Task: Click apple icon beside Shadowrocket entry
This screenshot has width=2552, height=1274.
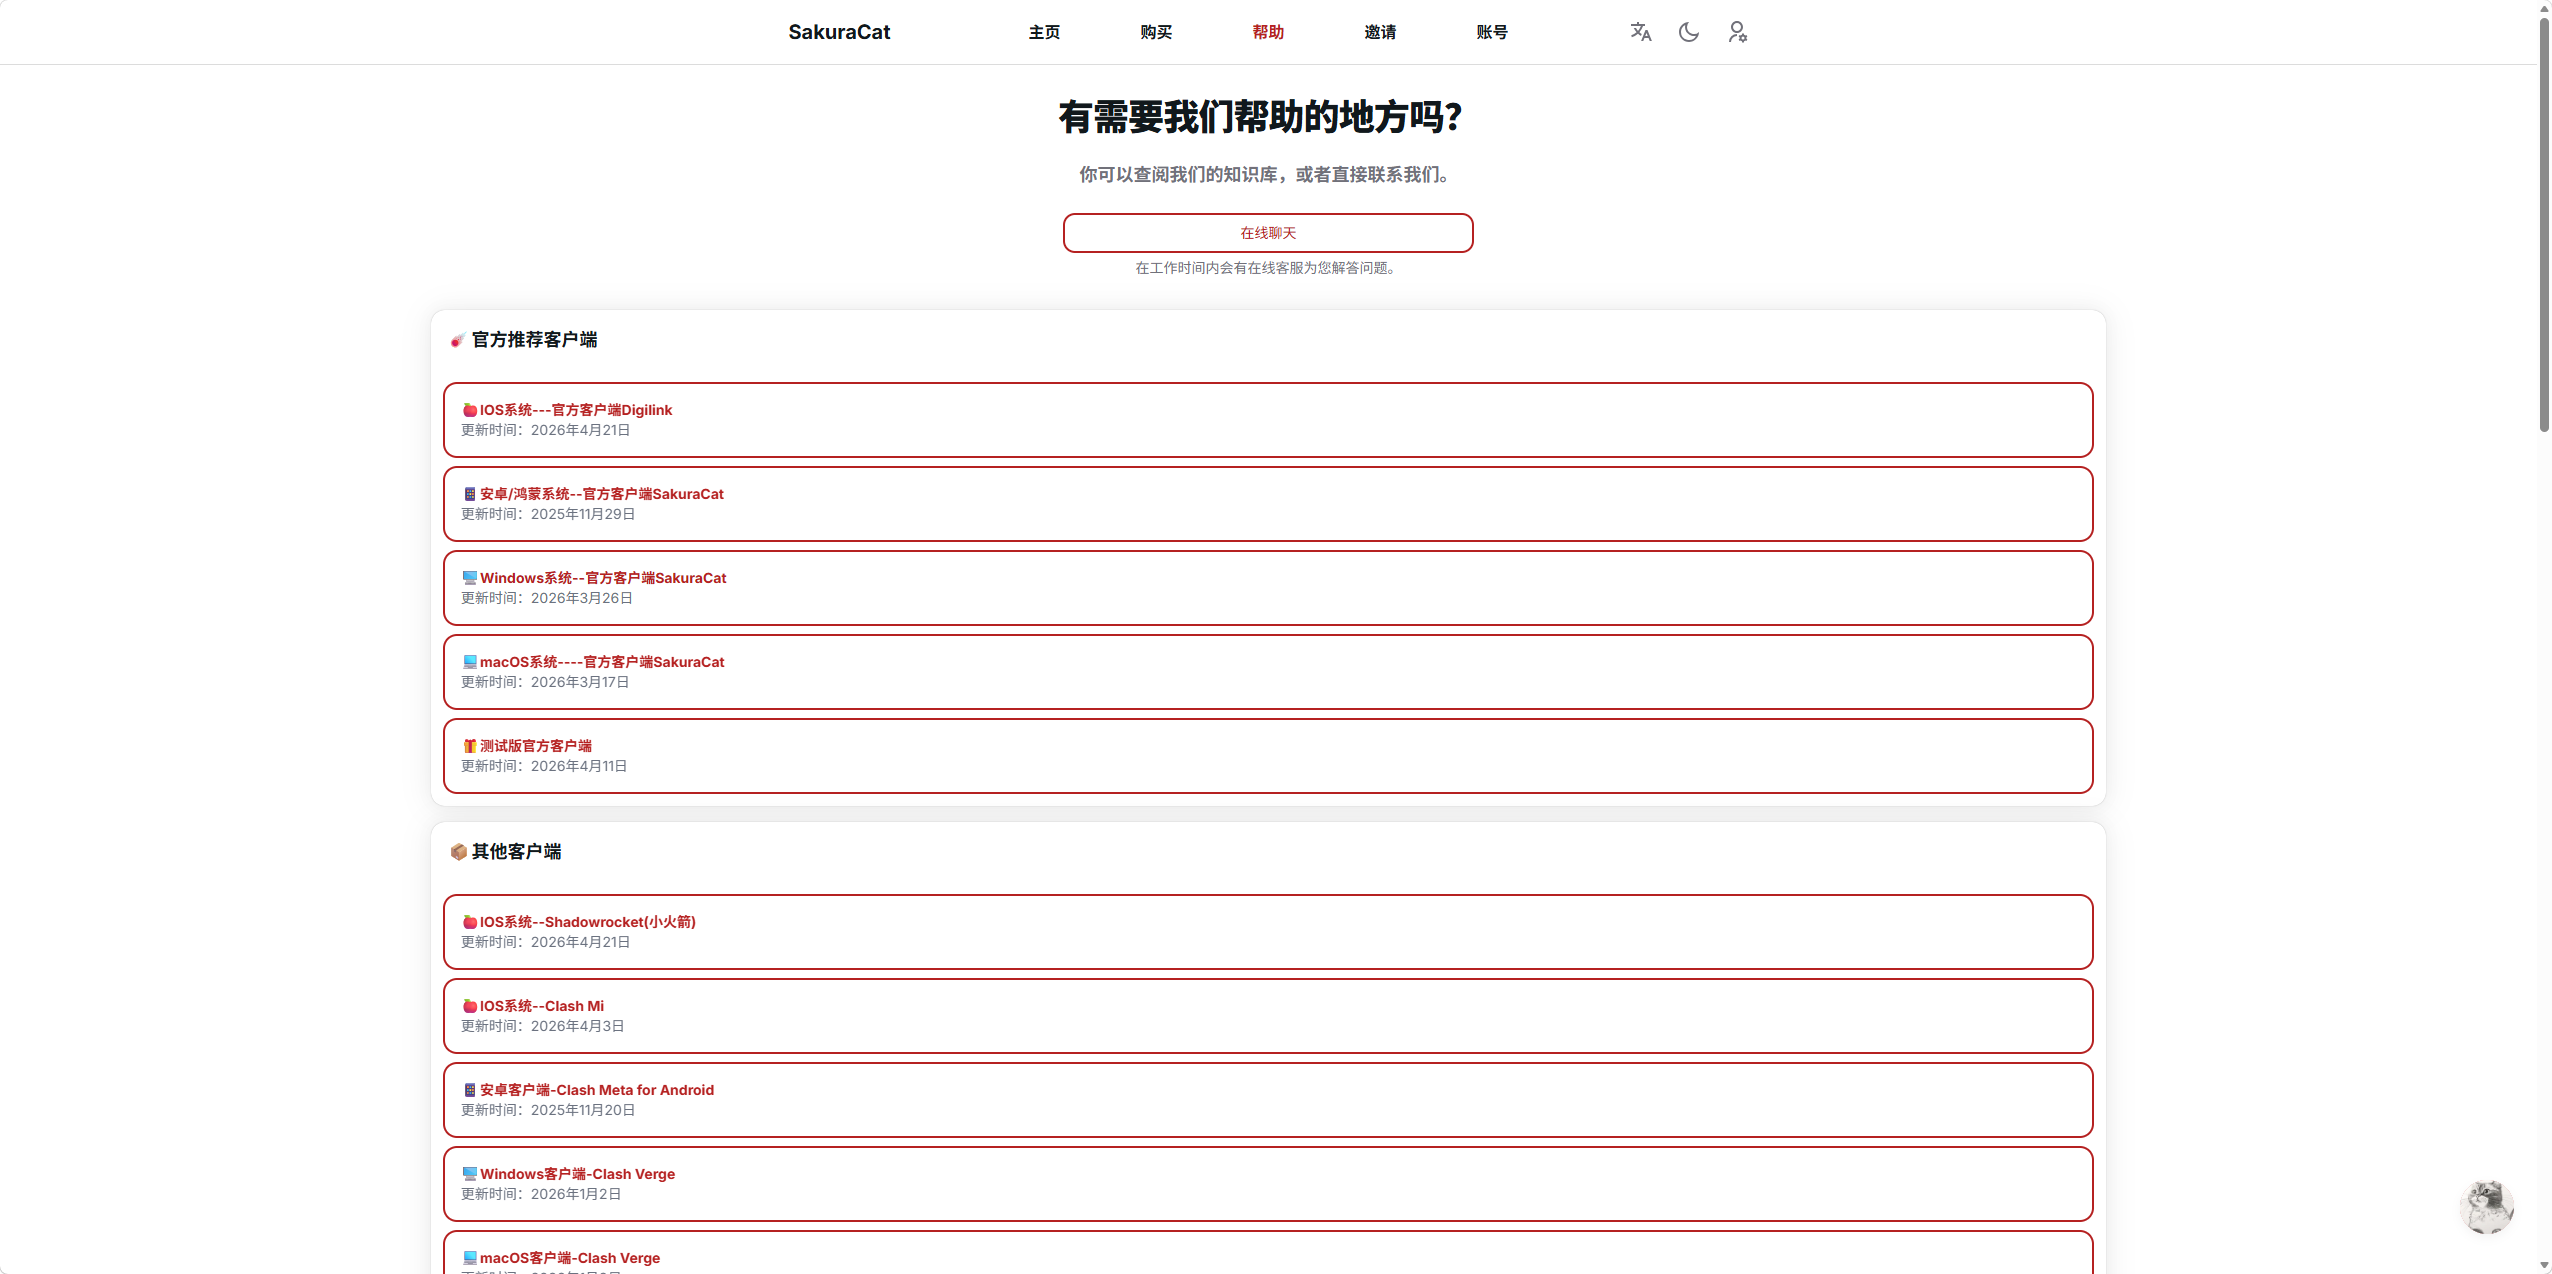Action: point(469,922)
